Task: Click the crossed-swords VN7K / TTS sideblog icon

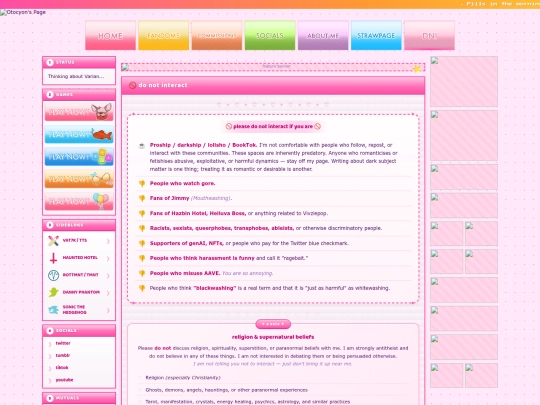Action: pos(53,240)
